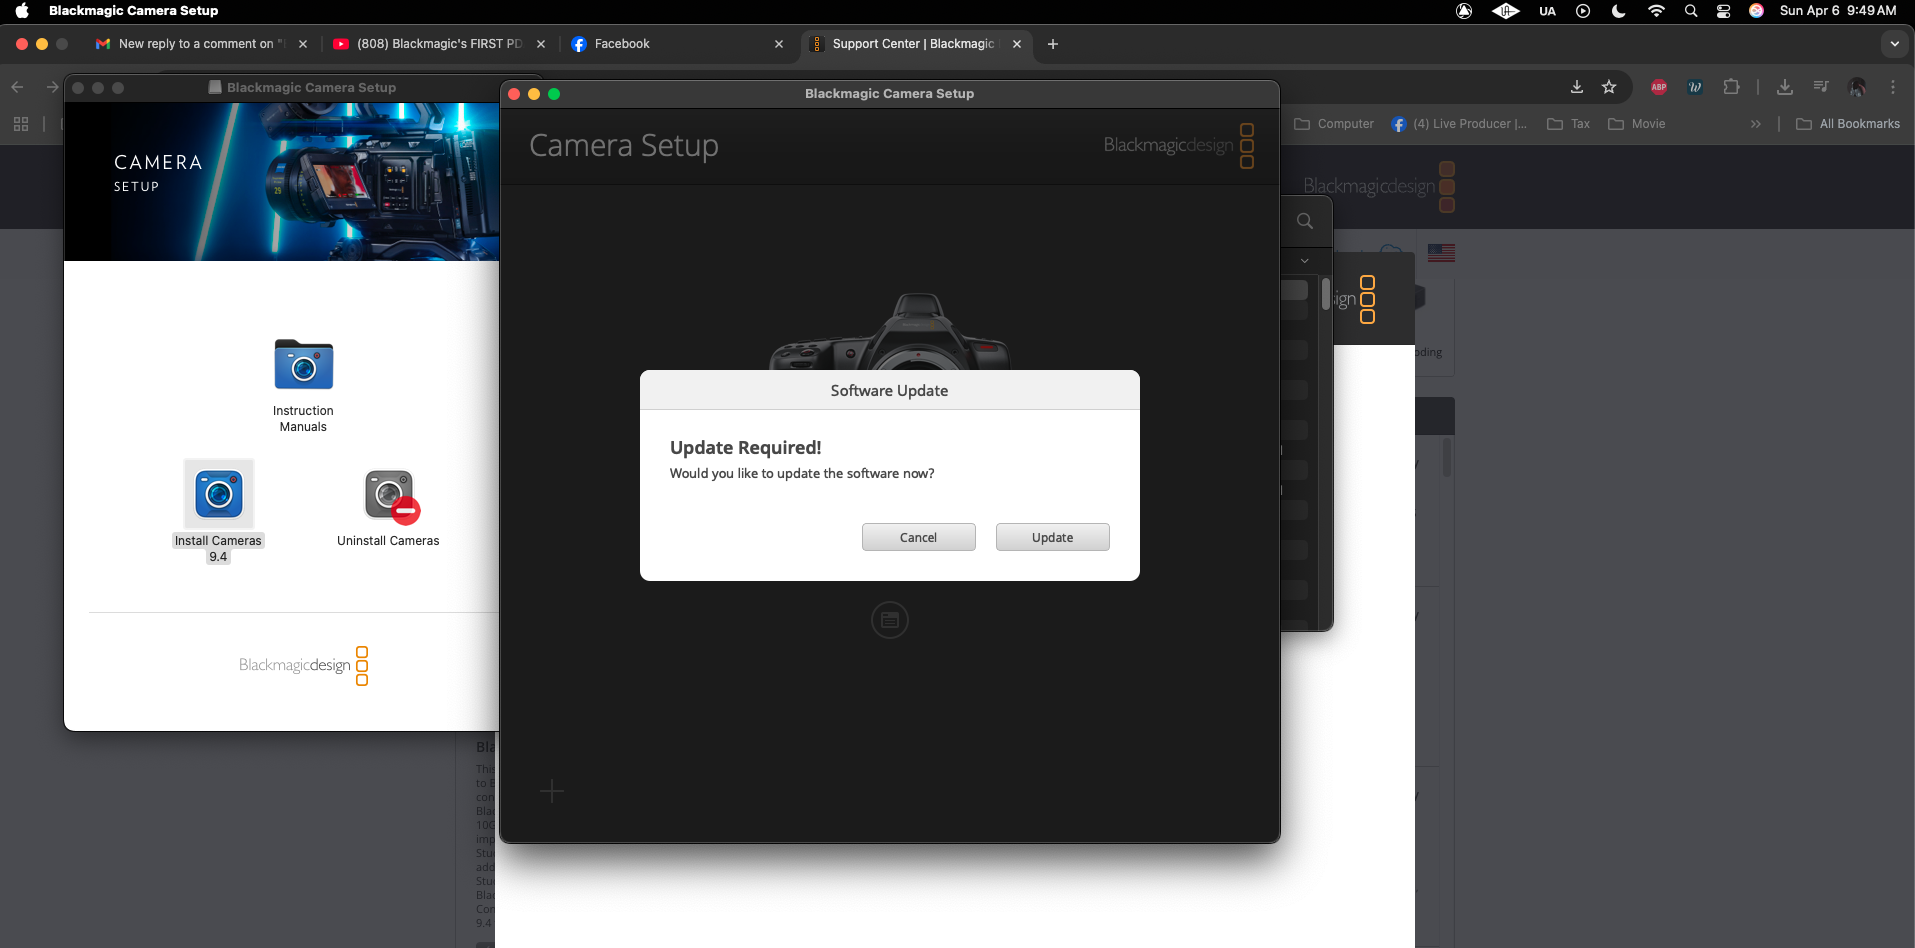Open the Uninstall Cameras icon

point(390,495)
